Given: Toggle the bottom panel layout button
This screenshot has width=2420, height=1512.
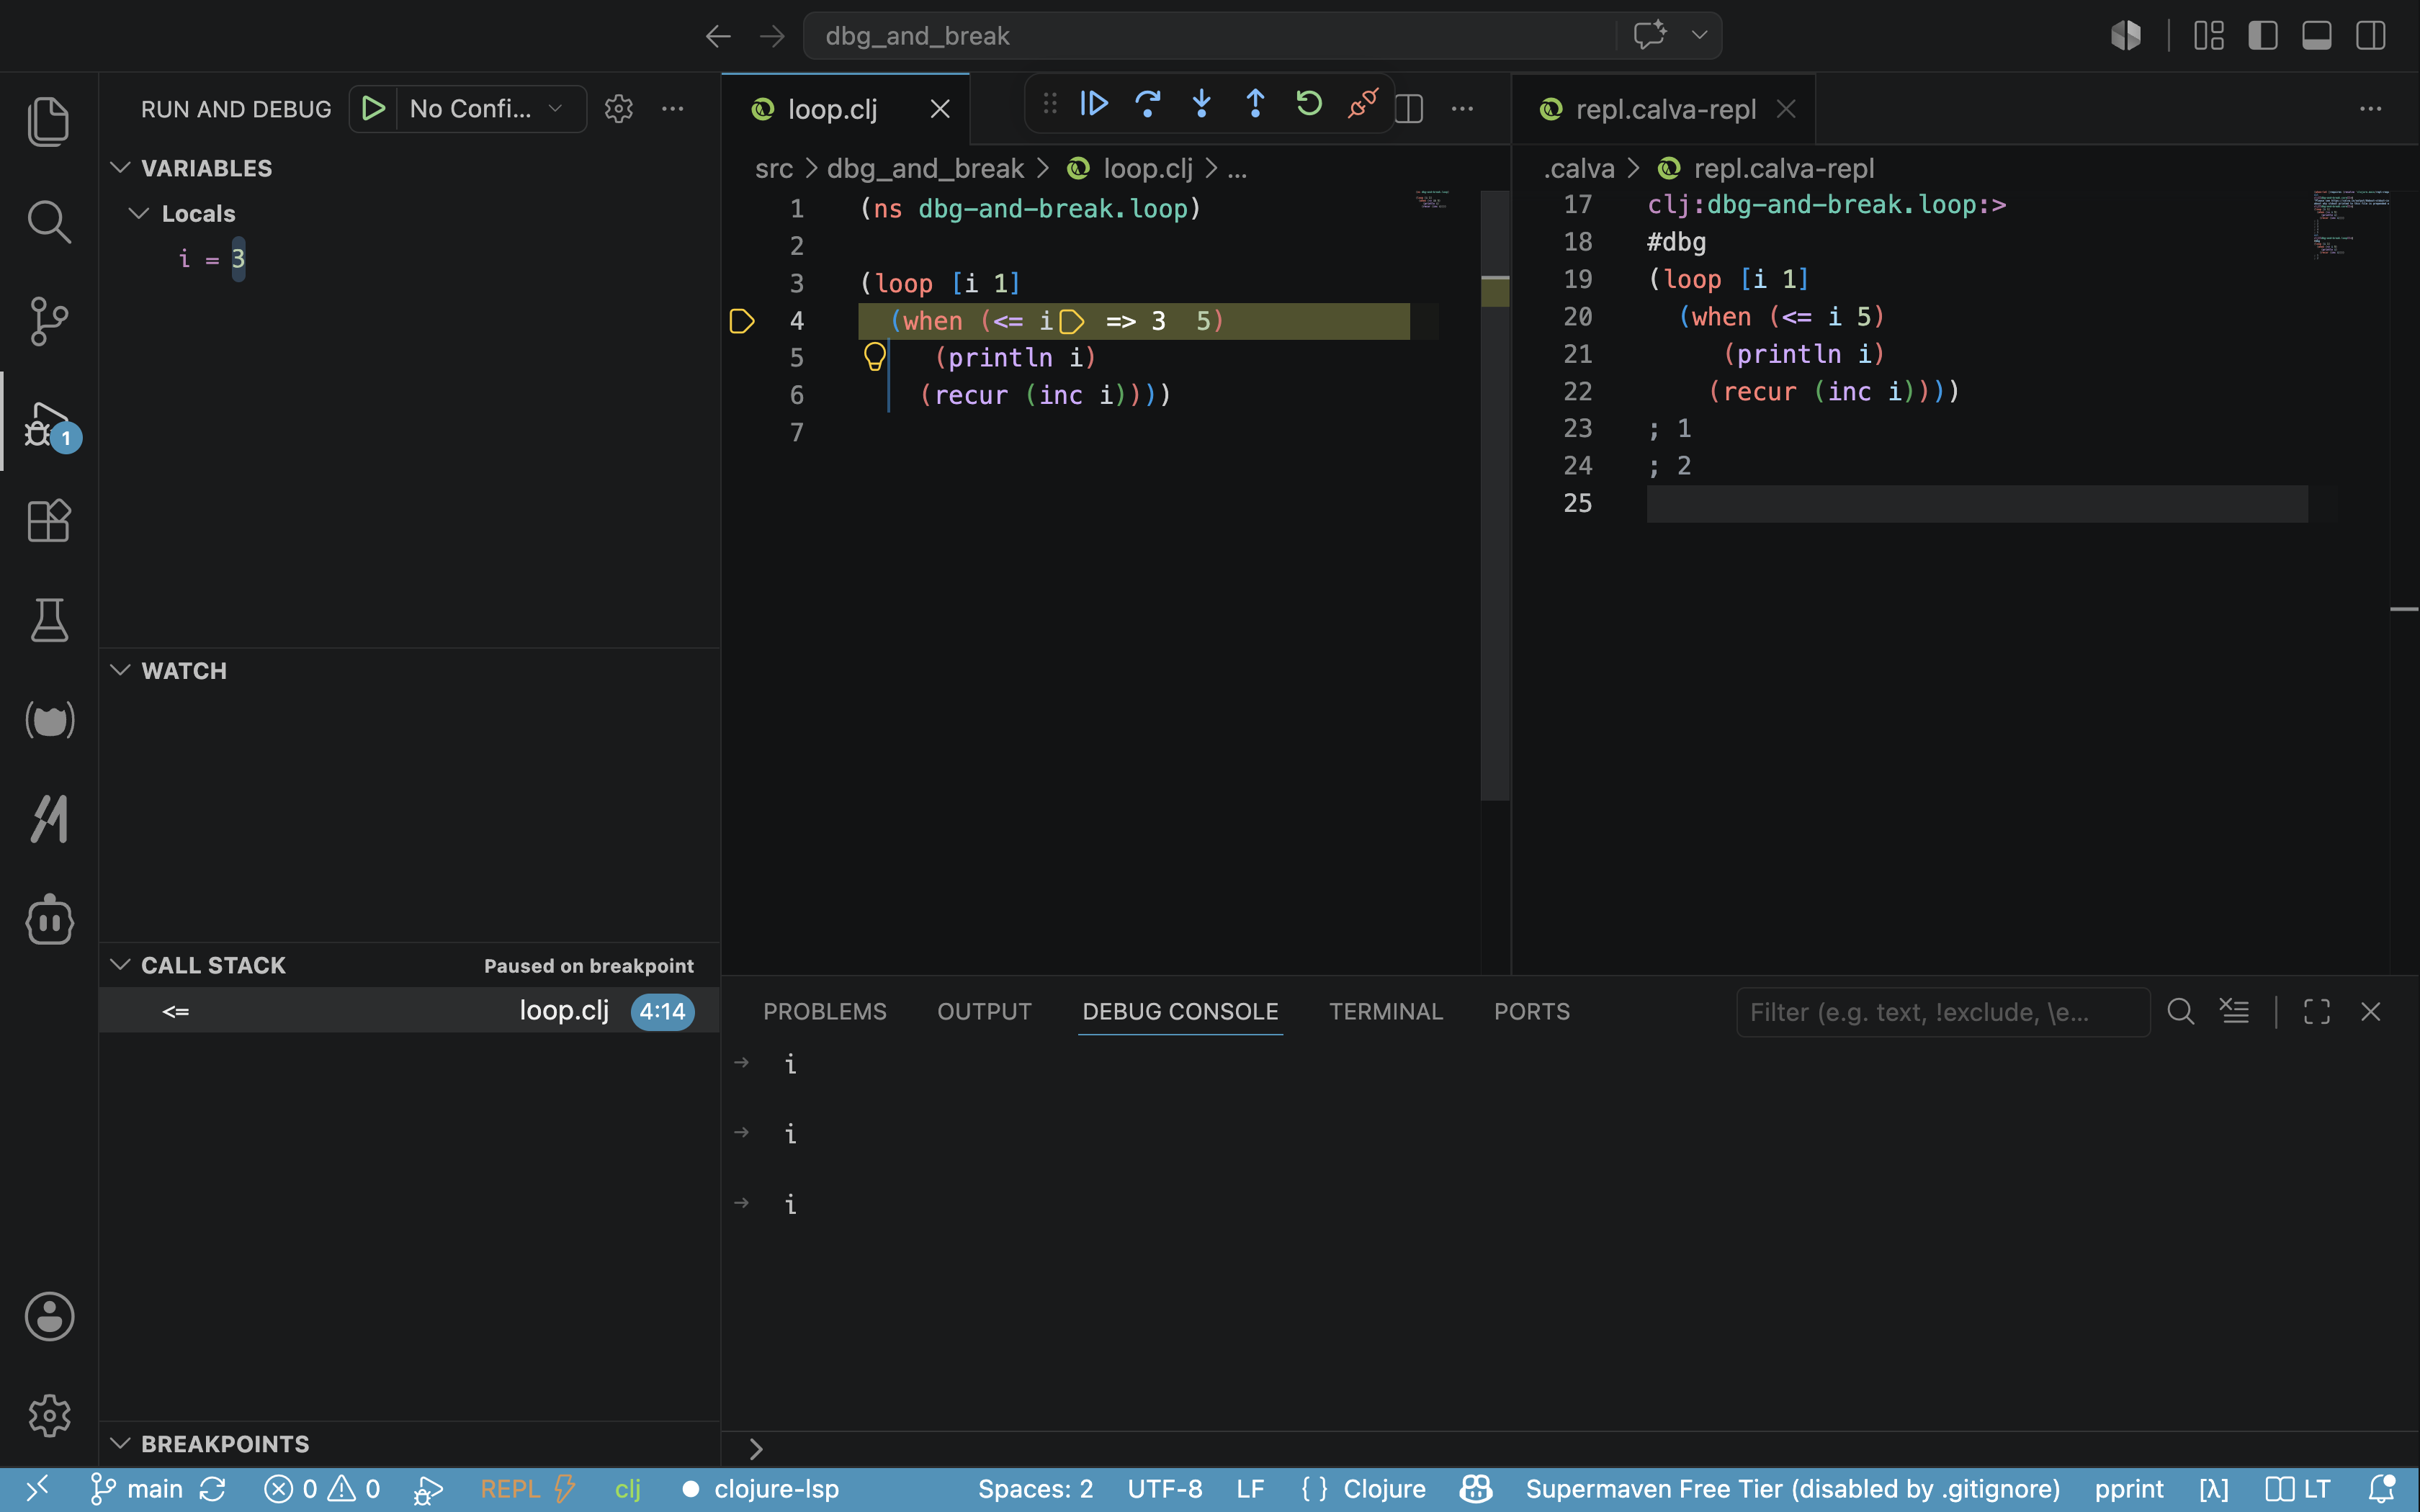Looking at the screenshot, I should (2317, 36).
